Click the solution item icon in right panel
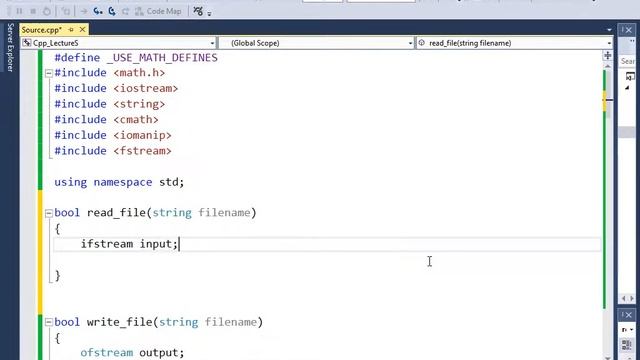The image size is (640, 360). point(630,76)
